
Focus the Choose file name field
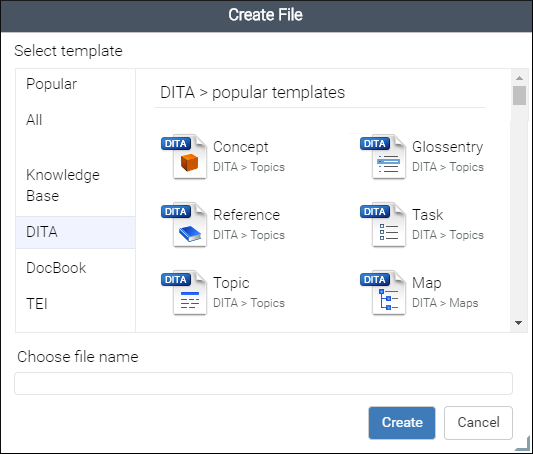(263, 383)
